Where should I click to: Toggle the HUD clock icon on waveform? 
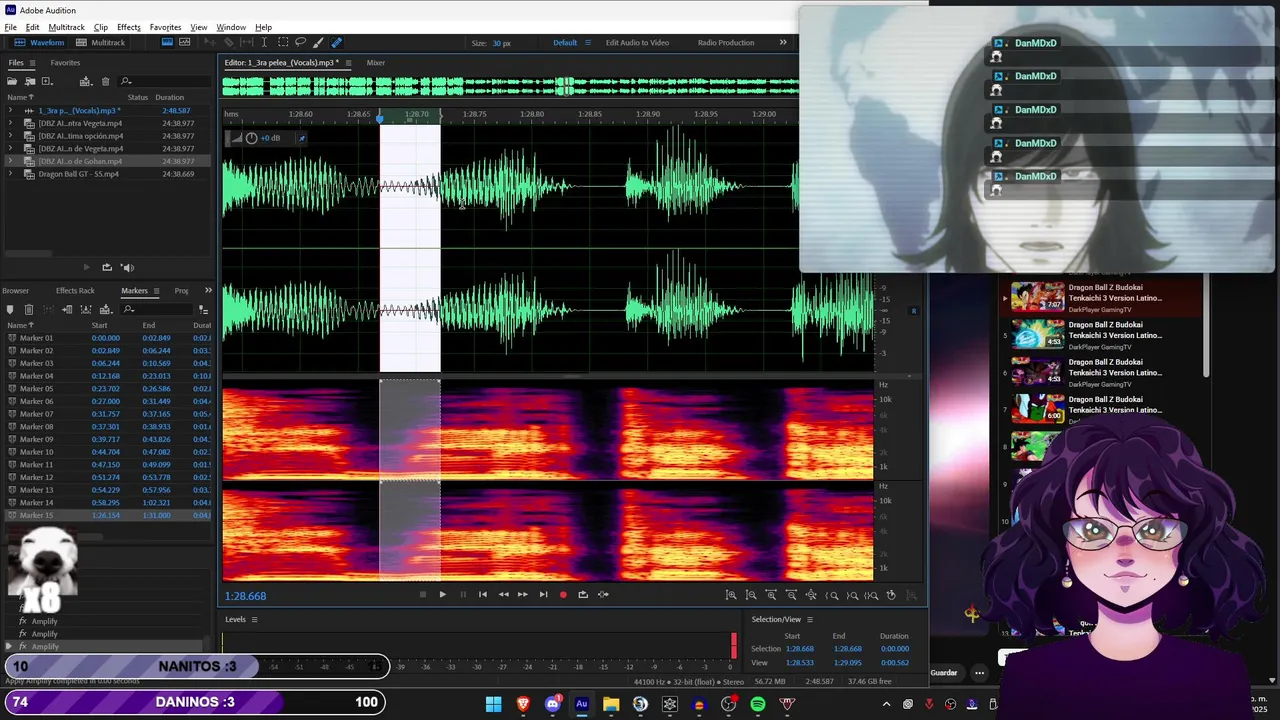tap(251, 138)
